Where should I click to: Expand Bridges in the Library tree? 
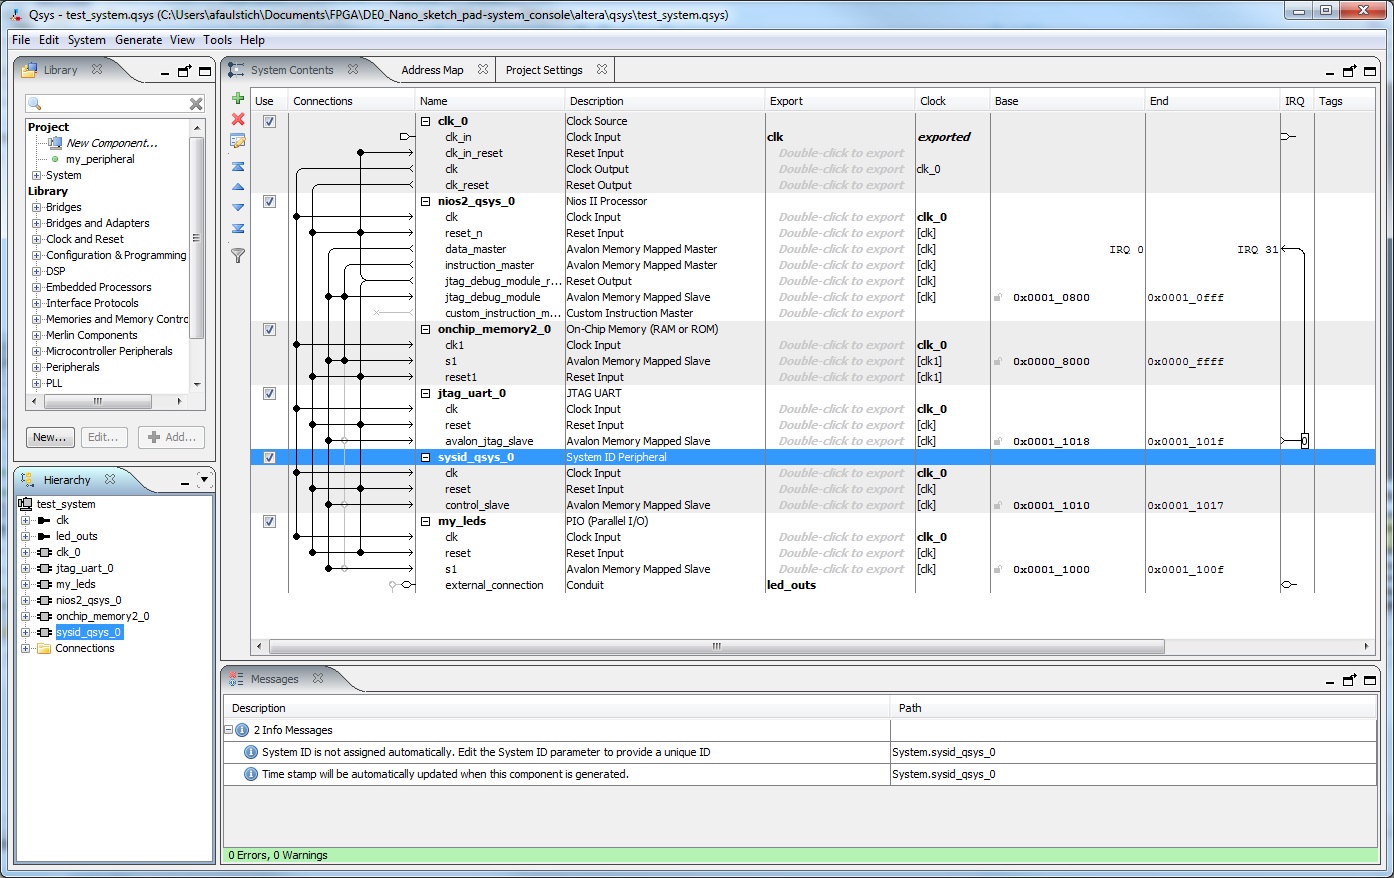(37, 207)
